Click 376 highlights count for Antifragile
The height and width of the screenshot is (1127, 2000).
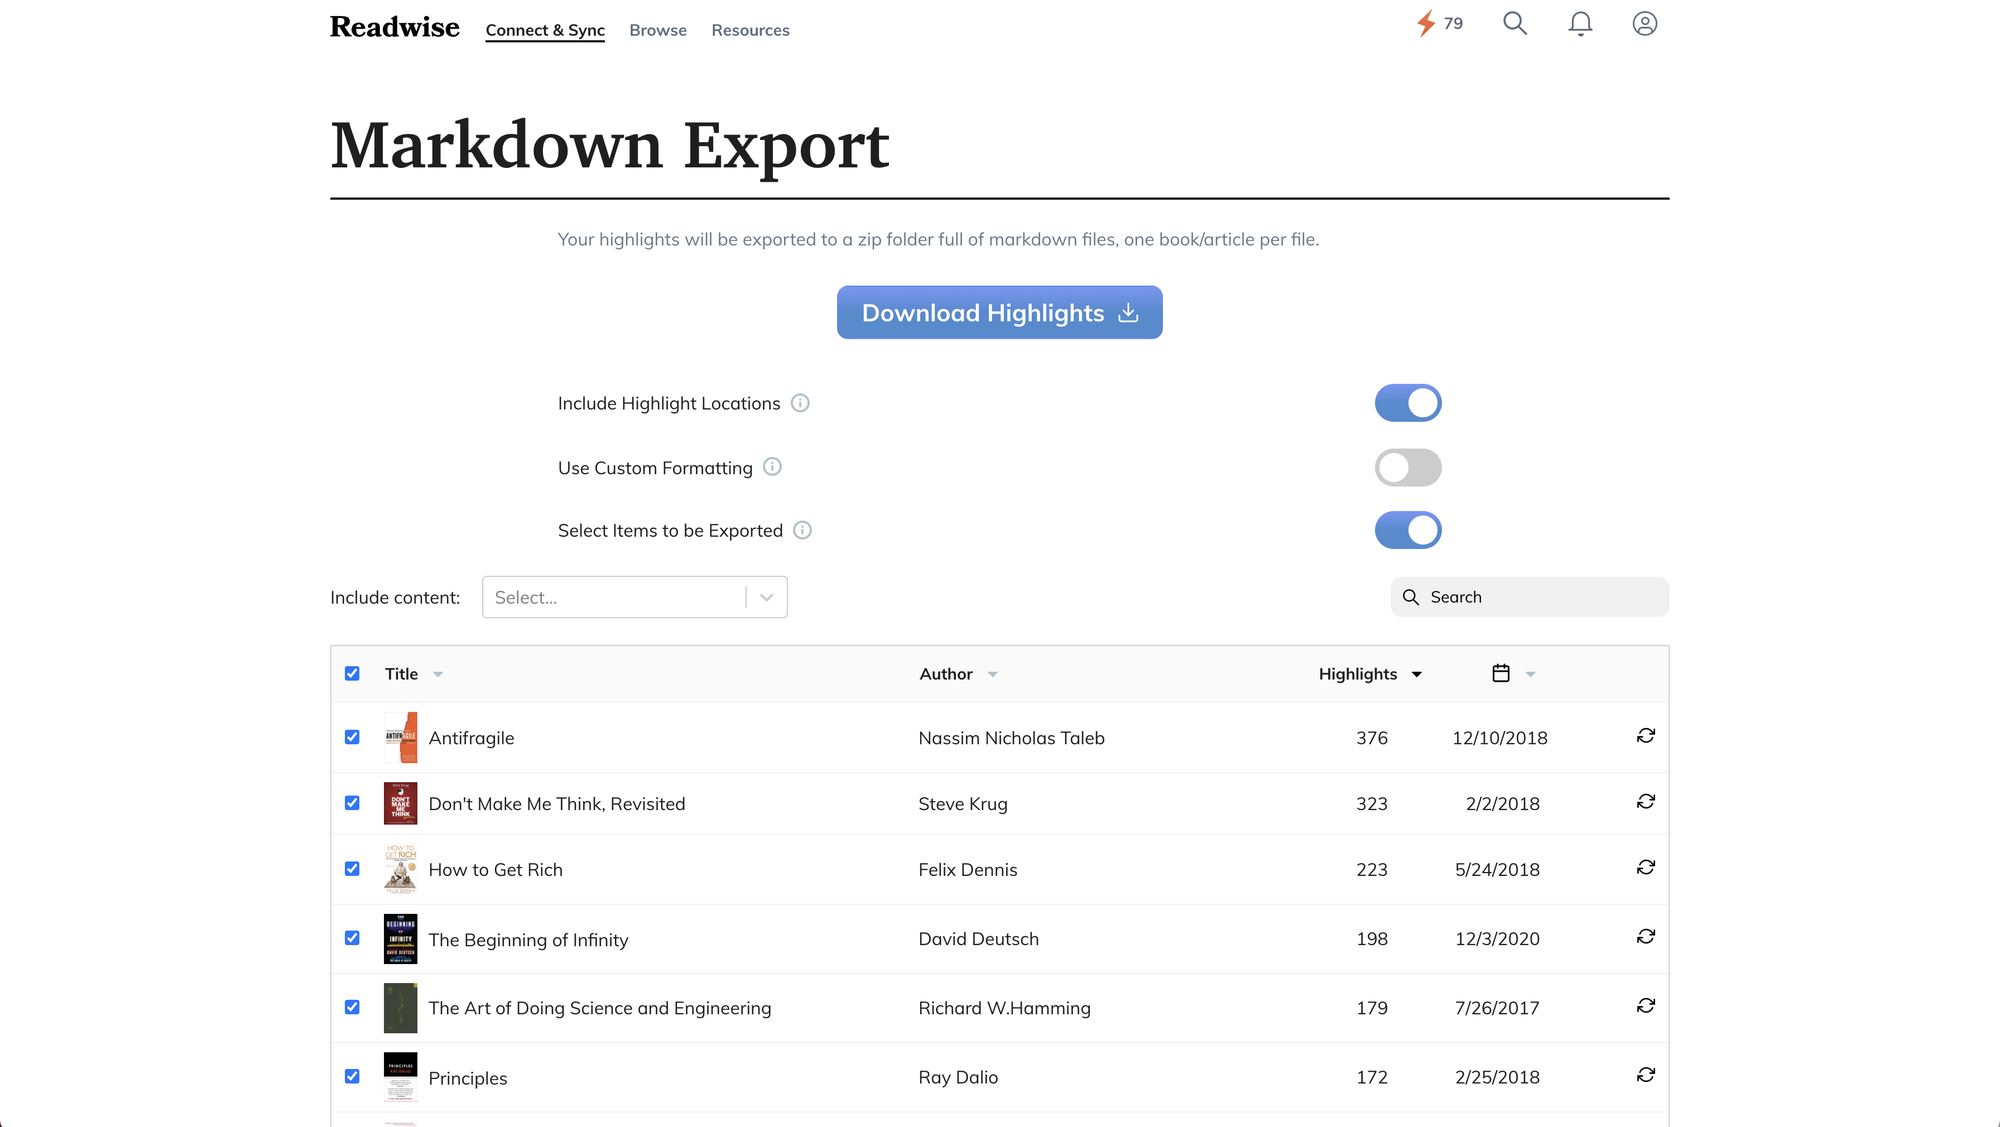pos(1371,738)
